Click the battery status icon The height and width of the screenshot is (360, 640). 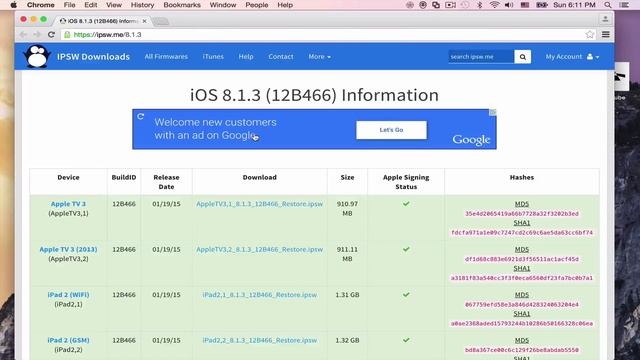[542, 5]
